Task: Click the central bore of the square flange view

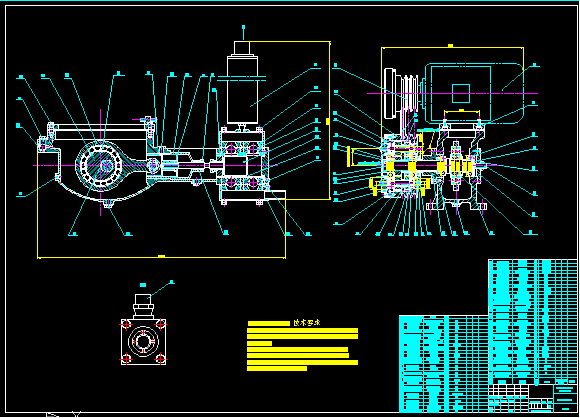Action: (143, 341)
